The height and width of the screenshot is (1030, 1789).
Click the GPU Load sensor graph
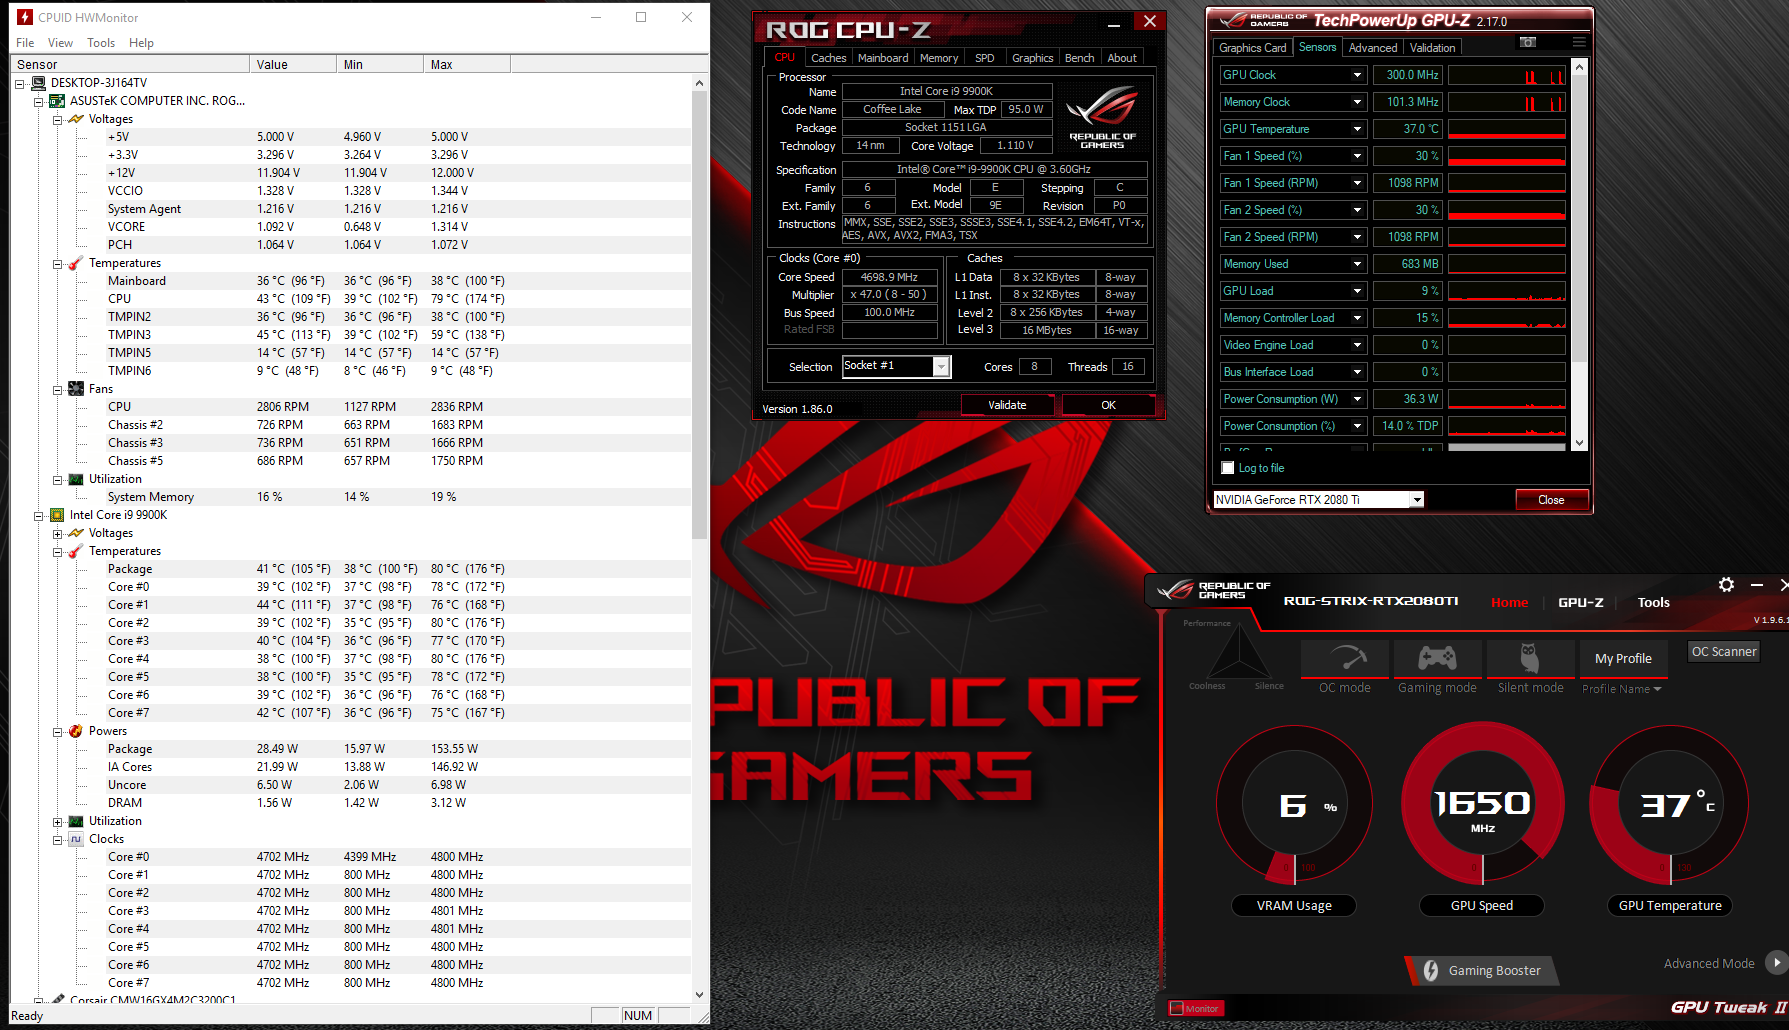(x=1507, y=291)
